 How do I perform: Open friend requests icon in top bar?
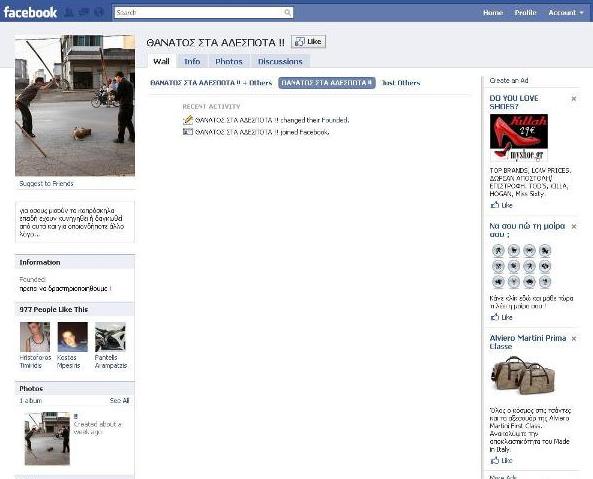point(68,12)
